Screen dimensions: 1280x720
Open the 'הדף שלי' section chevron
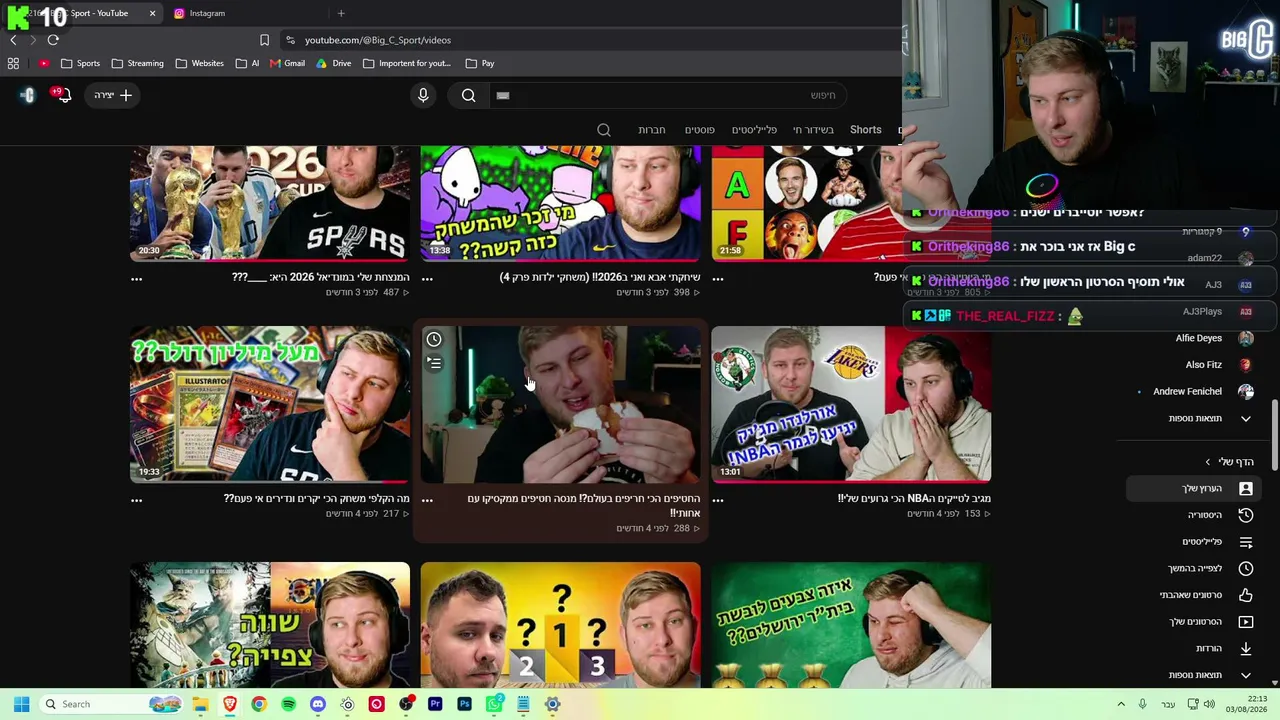pyautogui.click(x=1207, y=462)
